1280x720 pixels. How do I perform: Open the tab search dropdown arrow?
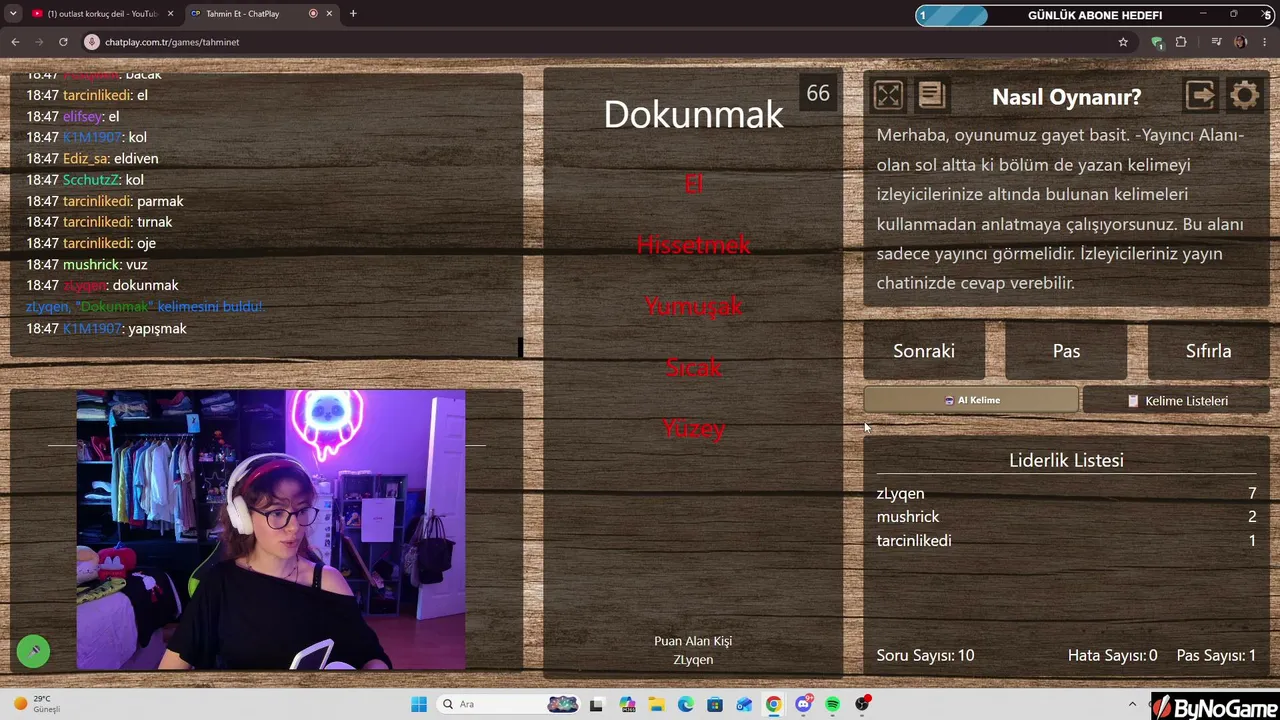[x=13, y=14]
